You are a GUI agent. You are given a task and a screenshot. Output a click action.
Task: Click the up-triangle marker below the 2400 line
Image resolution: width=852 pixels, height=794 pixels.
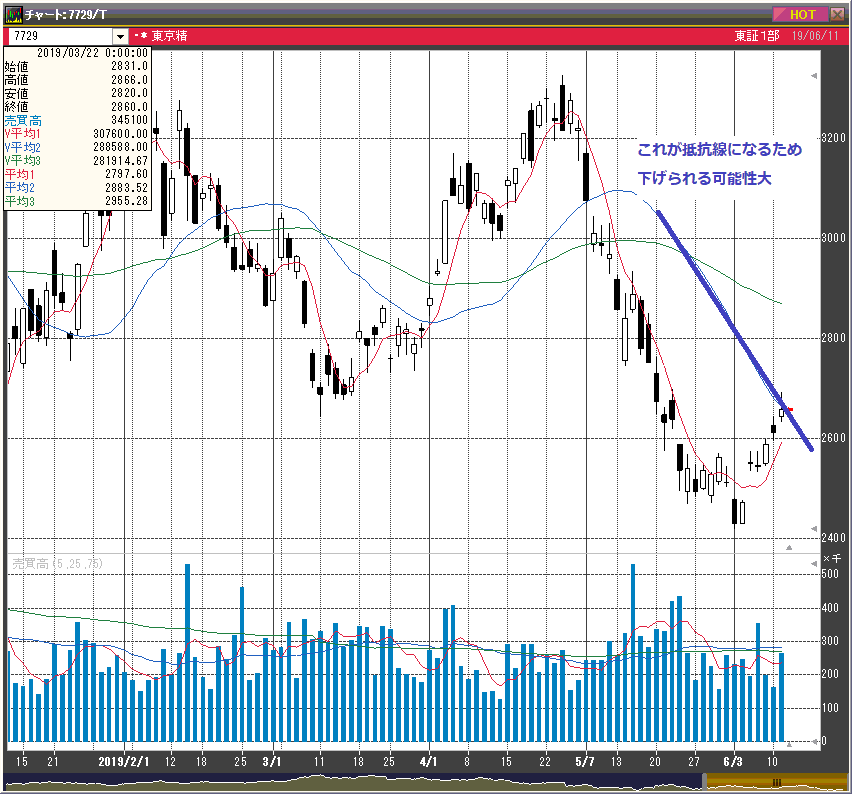point(789,547)
